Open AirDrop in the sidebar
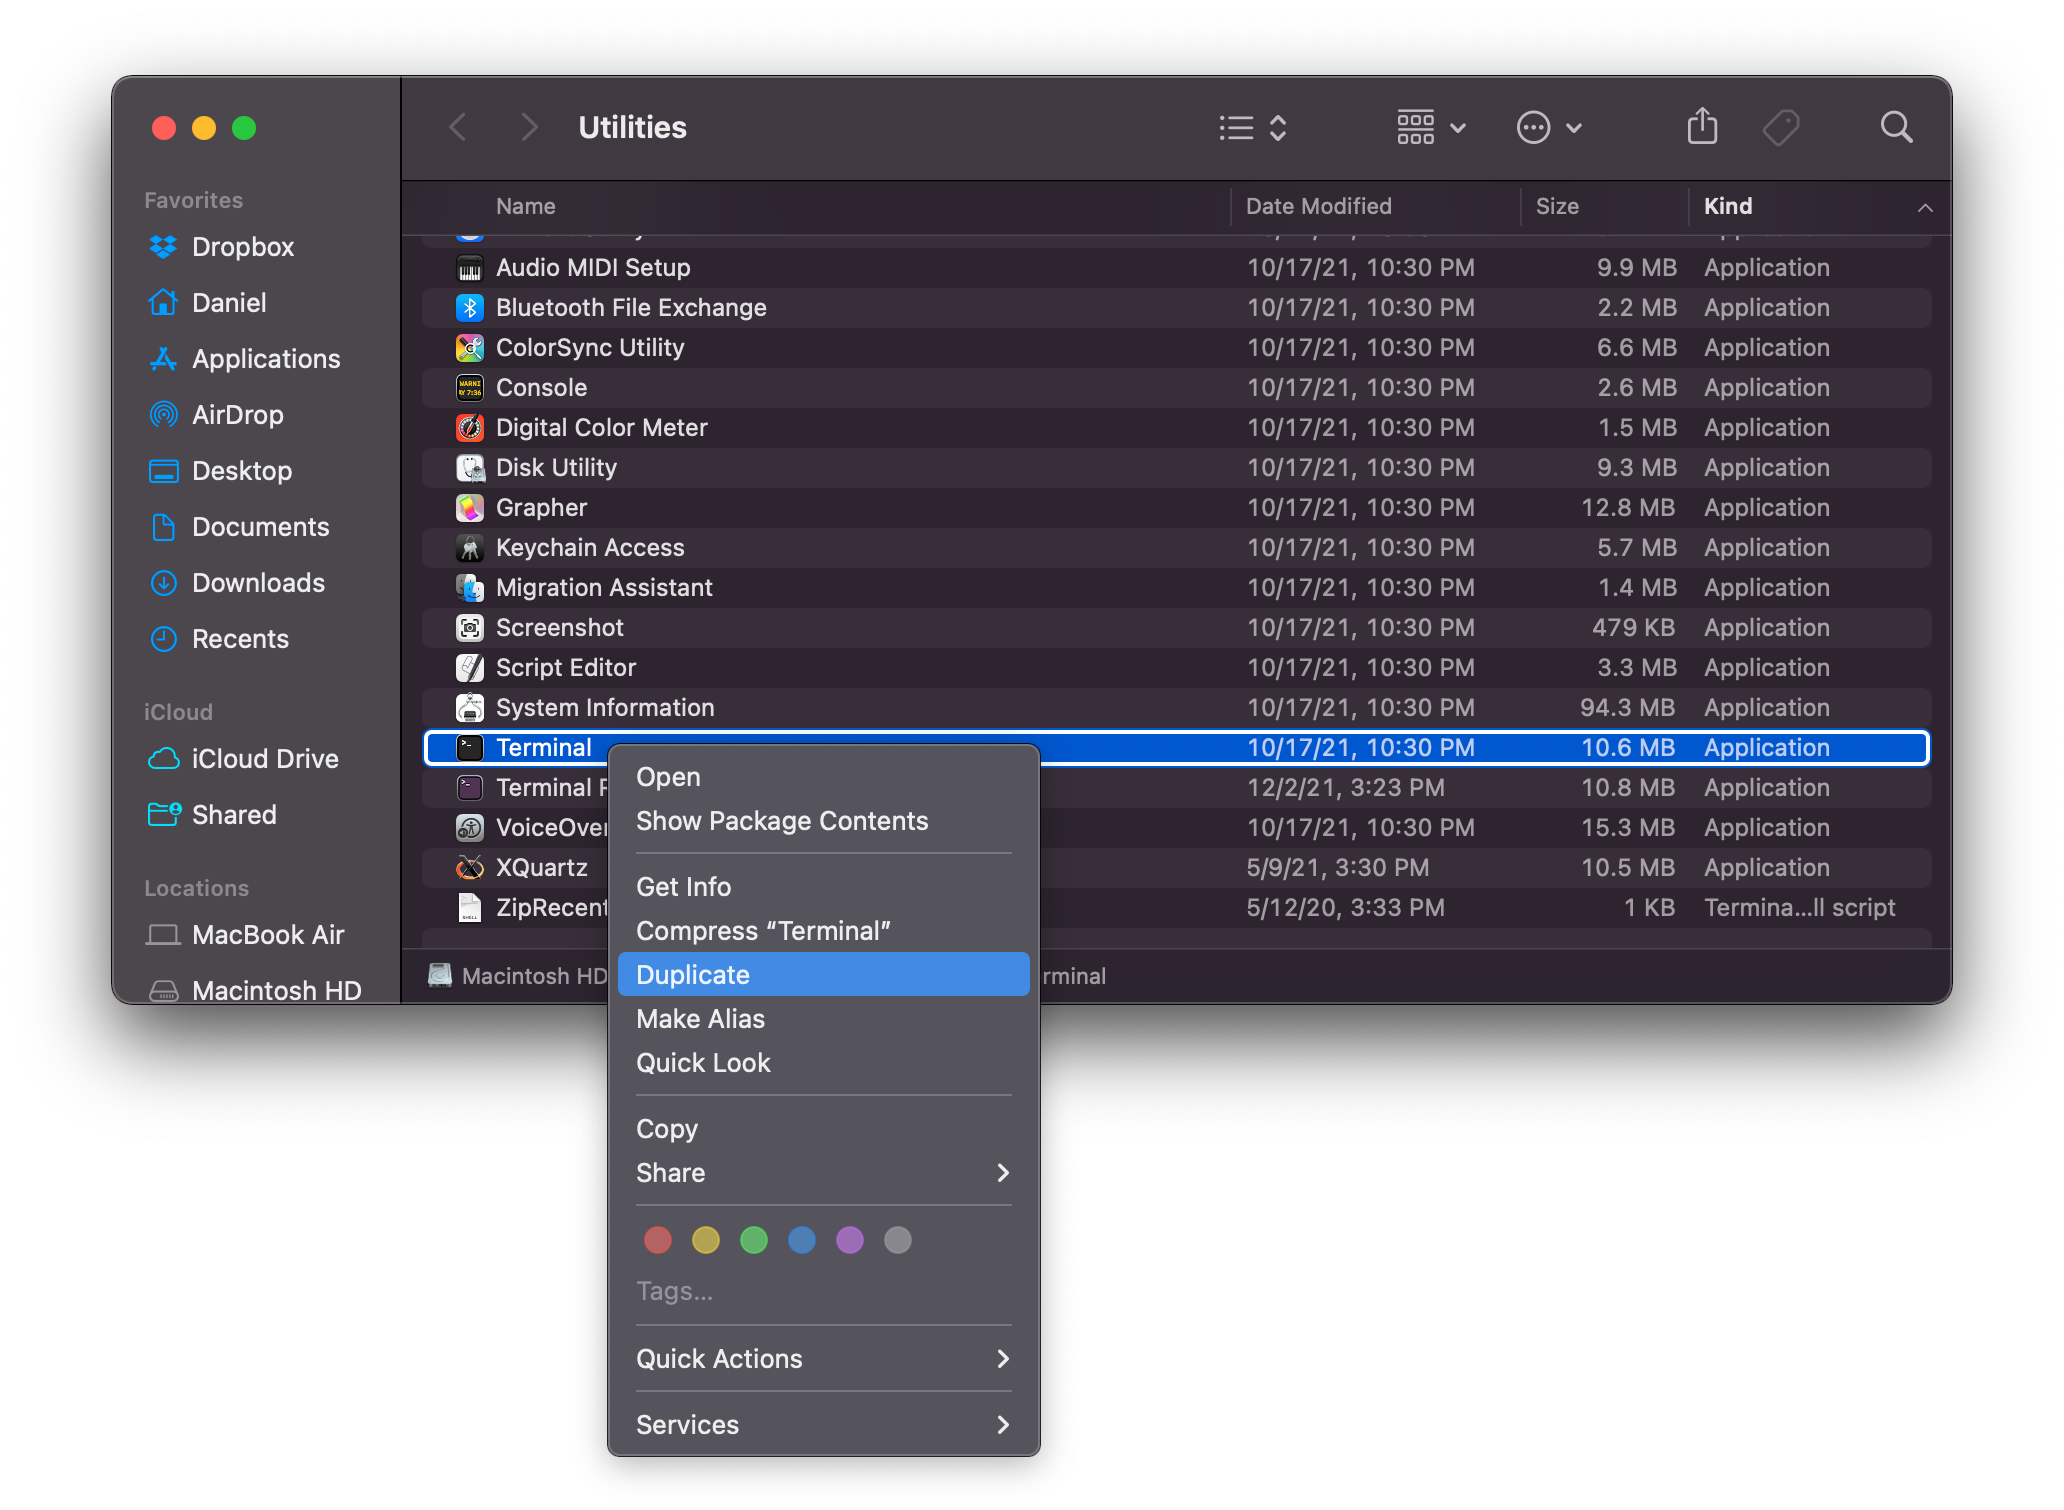The height and width of the screenshot is (1510, 2064). 237,415
